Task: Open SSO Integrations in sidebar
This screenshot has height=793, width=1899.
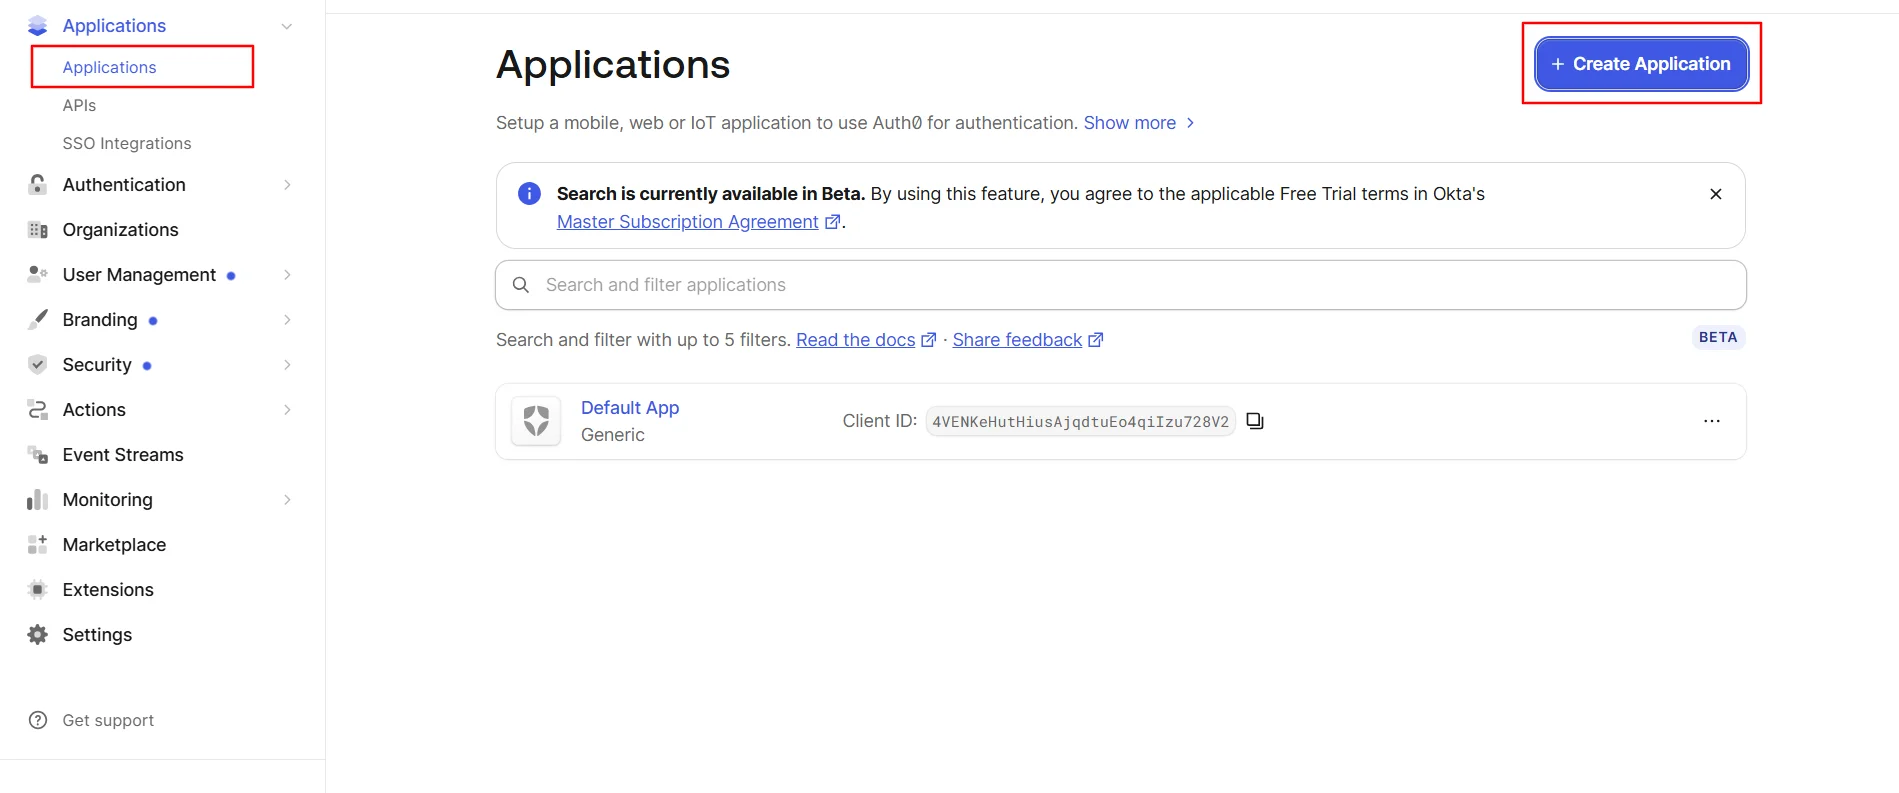Action: tap(127, 143)
